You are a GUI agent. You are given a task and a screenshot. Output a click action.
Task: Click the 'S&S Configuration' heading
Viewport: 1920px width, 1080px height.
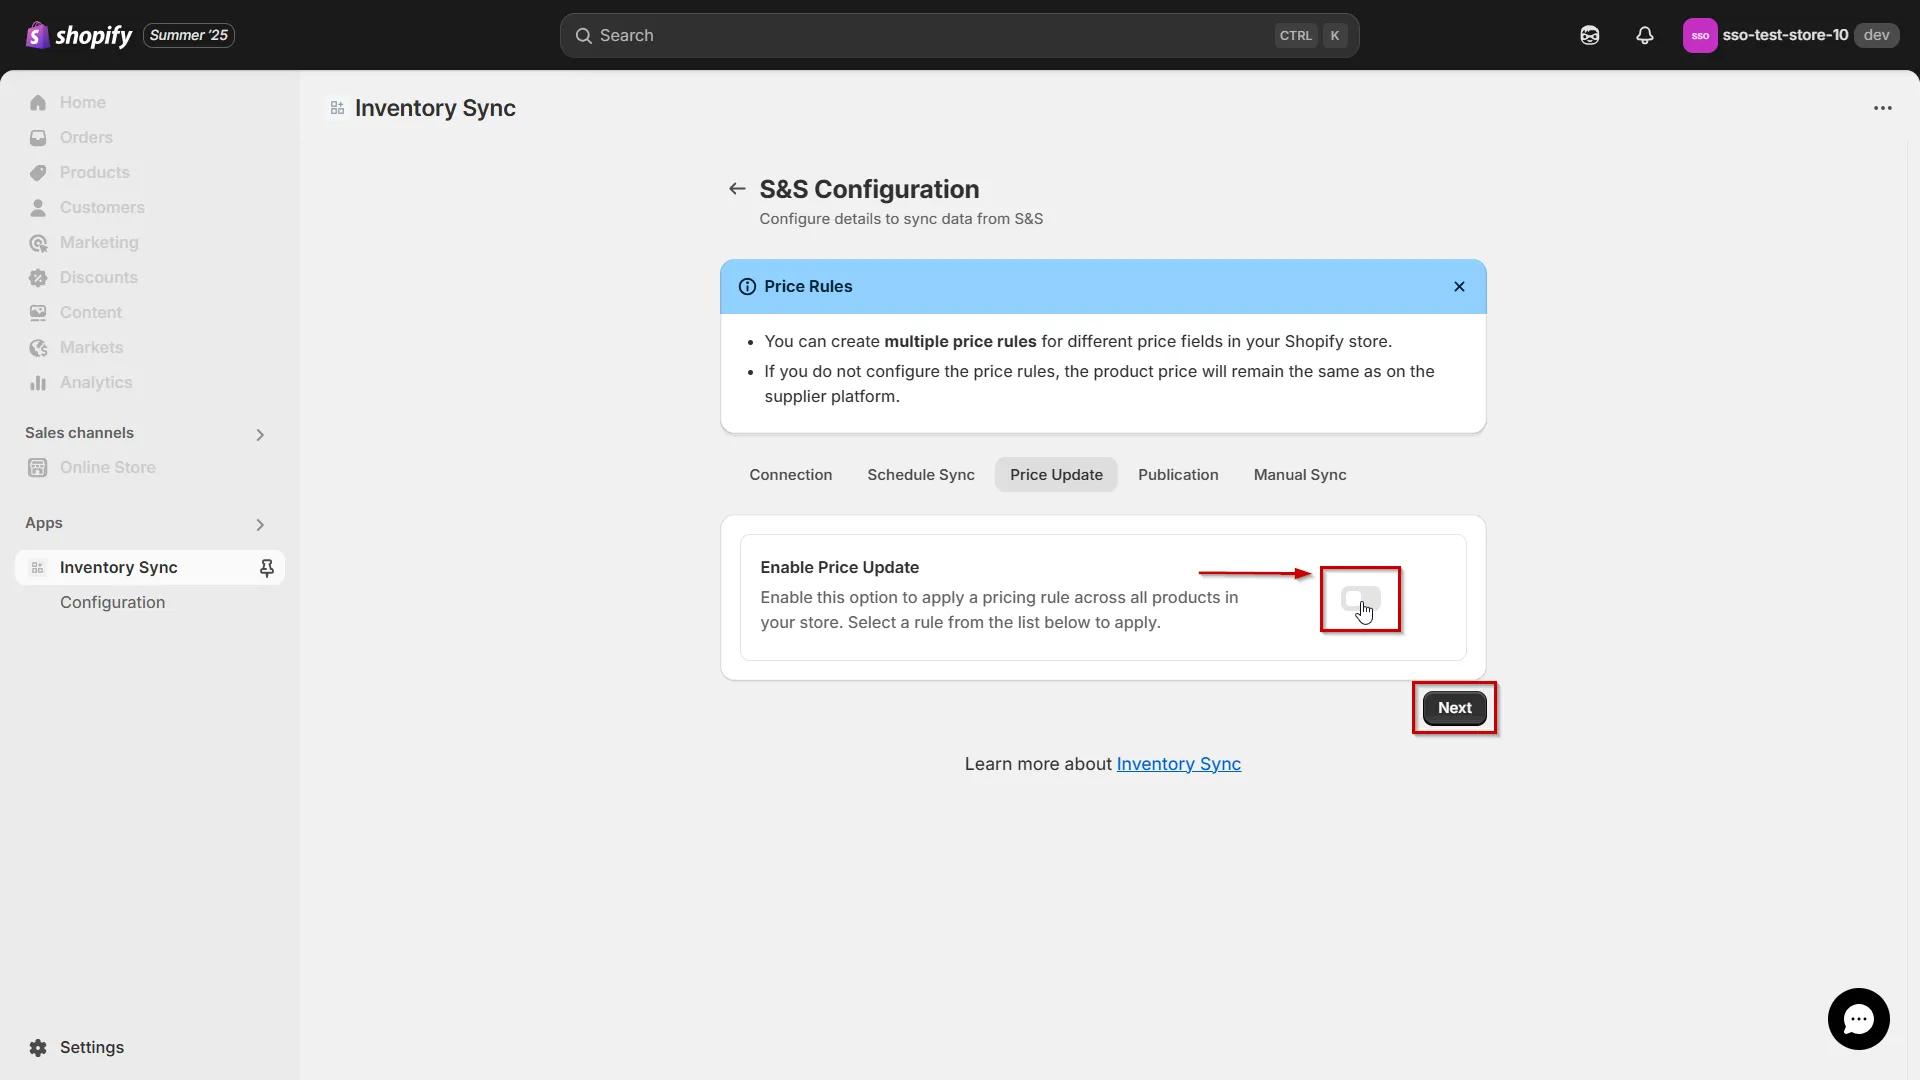pos(869,189)
